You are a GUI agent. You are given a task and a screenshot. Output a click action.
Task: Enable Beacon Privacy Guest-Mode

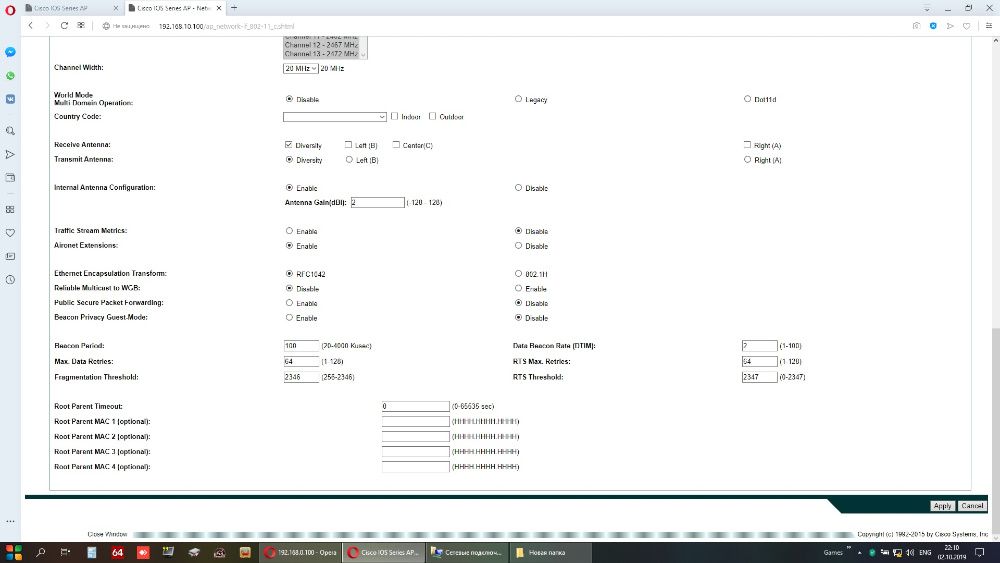click(x=290, y=318)
